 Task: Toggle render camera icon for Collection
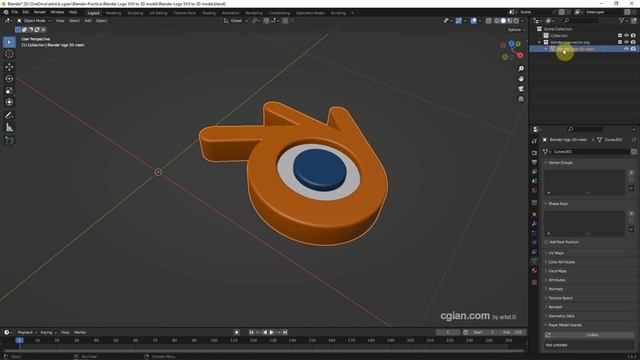[x=633, y=36]
